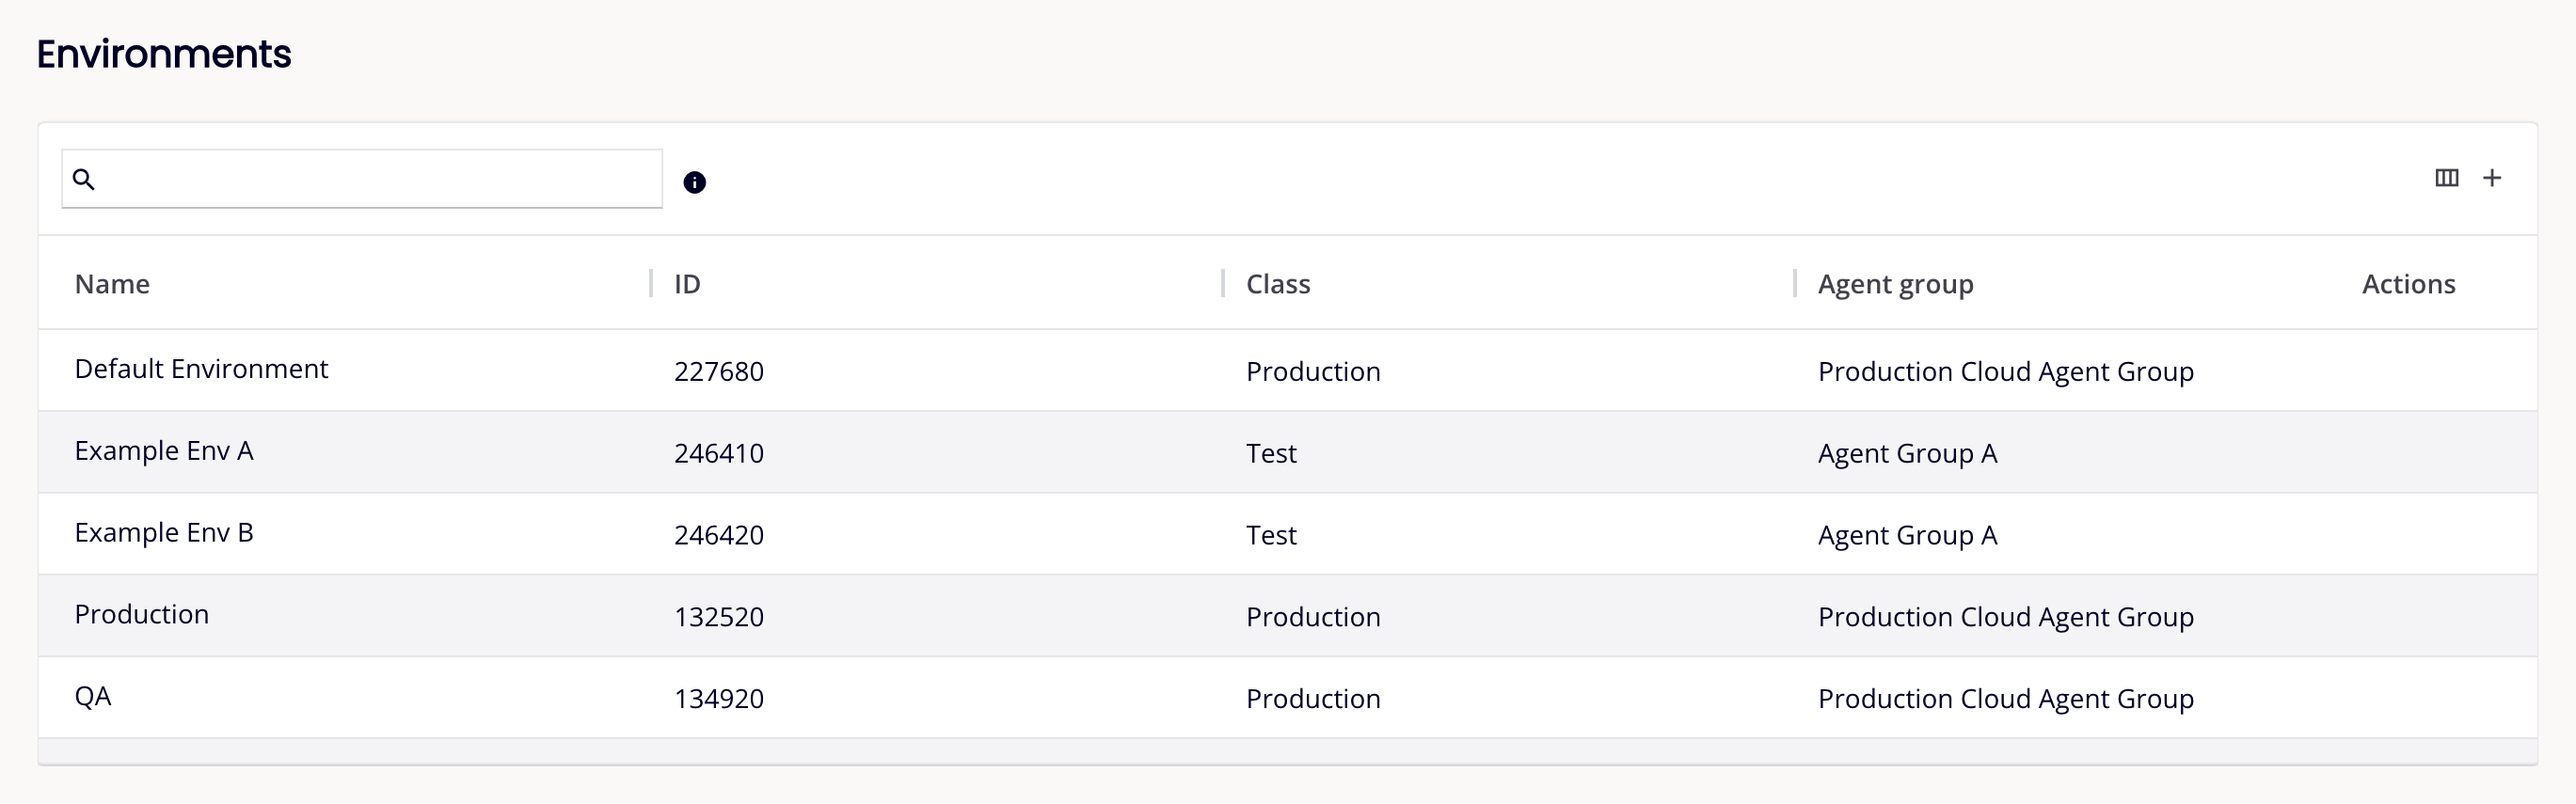Click ID 246420
Image resolution: width=2576 pixels, height=804 pixels.
click(719, 536)
